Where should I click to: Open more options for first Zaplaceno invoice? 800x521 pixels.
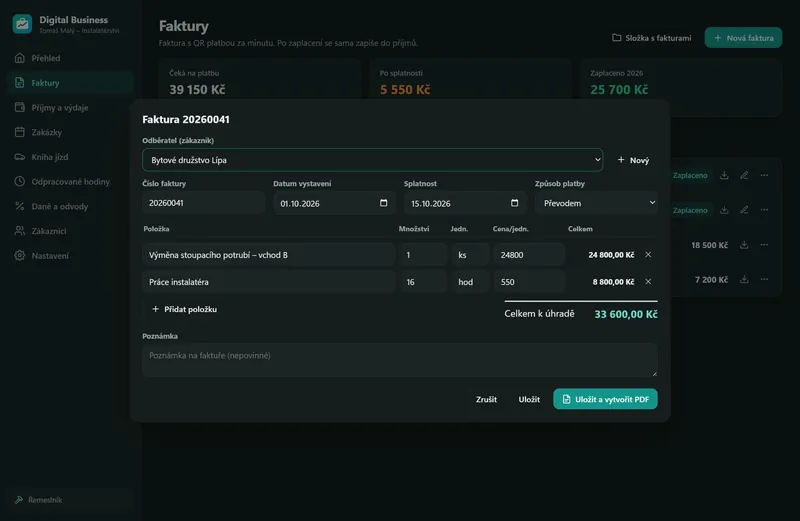point(764,175)
